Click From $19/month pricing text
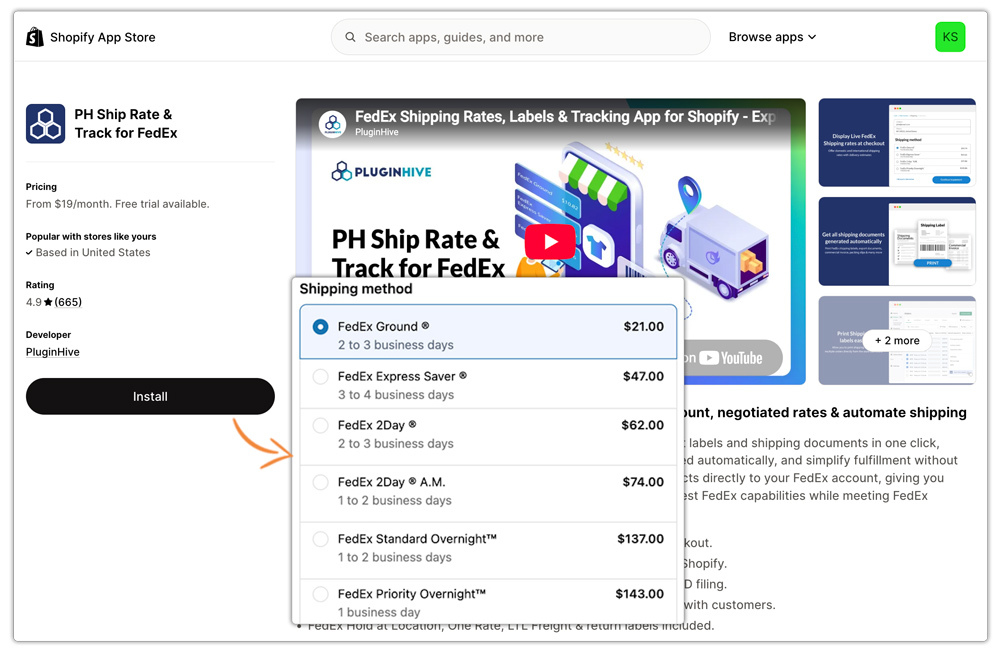Viewport: 1000px width, 651px height. 117,204
